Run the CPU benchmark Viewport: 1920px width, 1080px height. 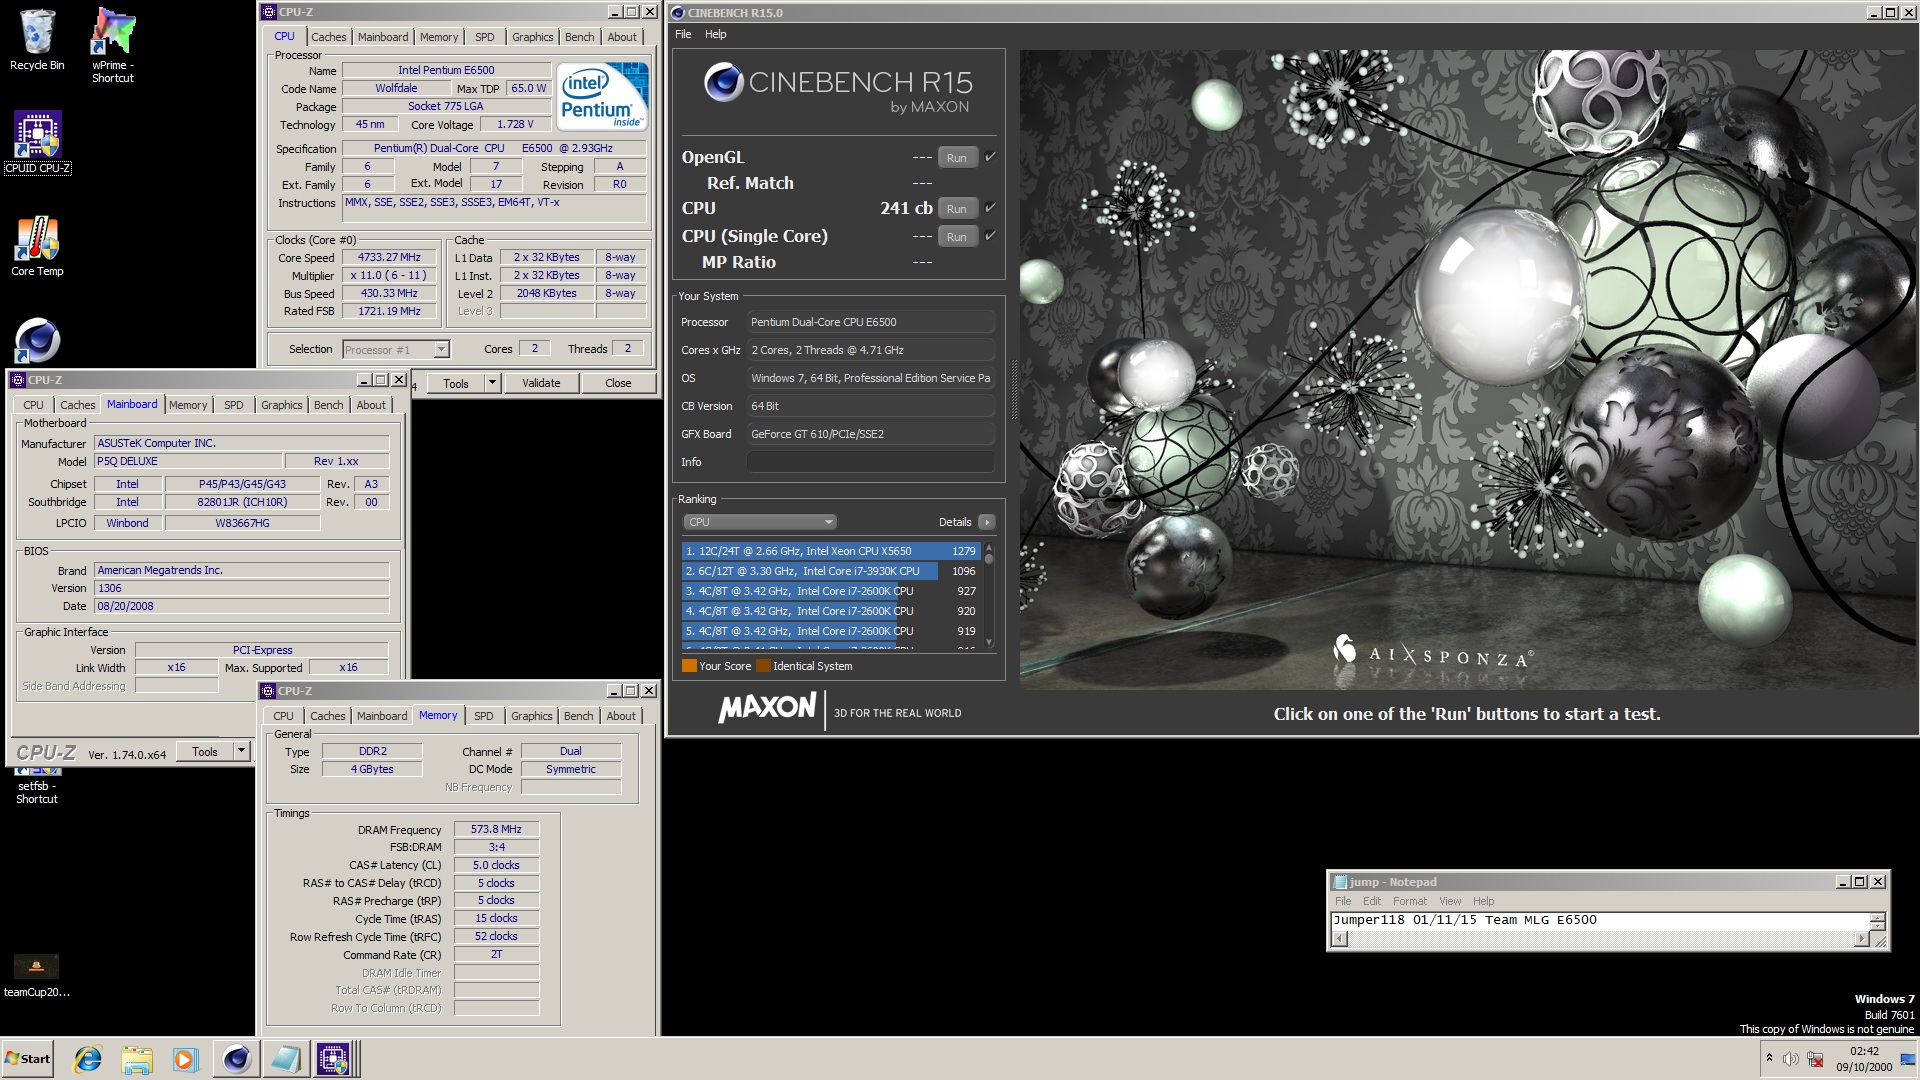pos(957,209)
